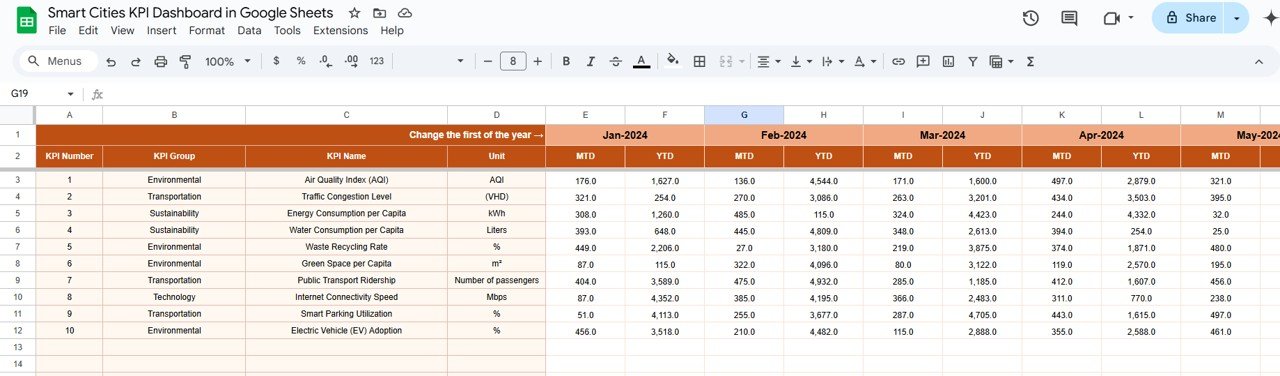Screen dimensions: 1280x376
Task: Open the Insert menu
Action: (162, 30)
